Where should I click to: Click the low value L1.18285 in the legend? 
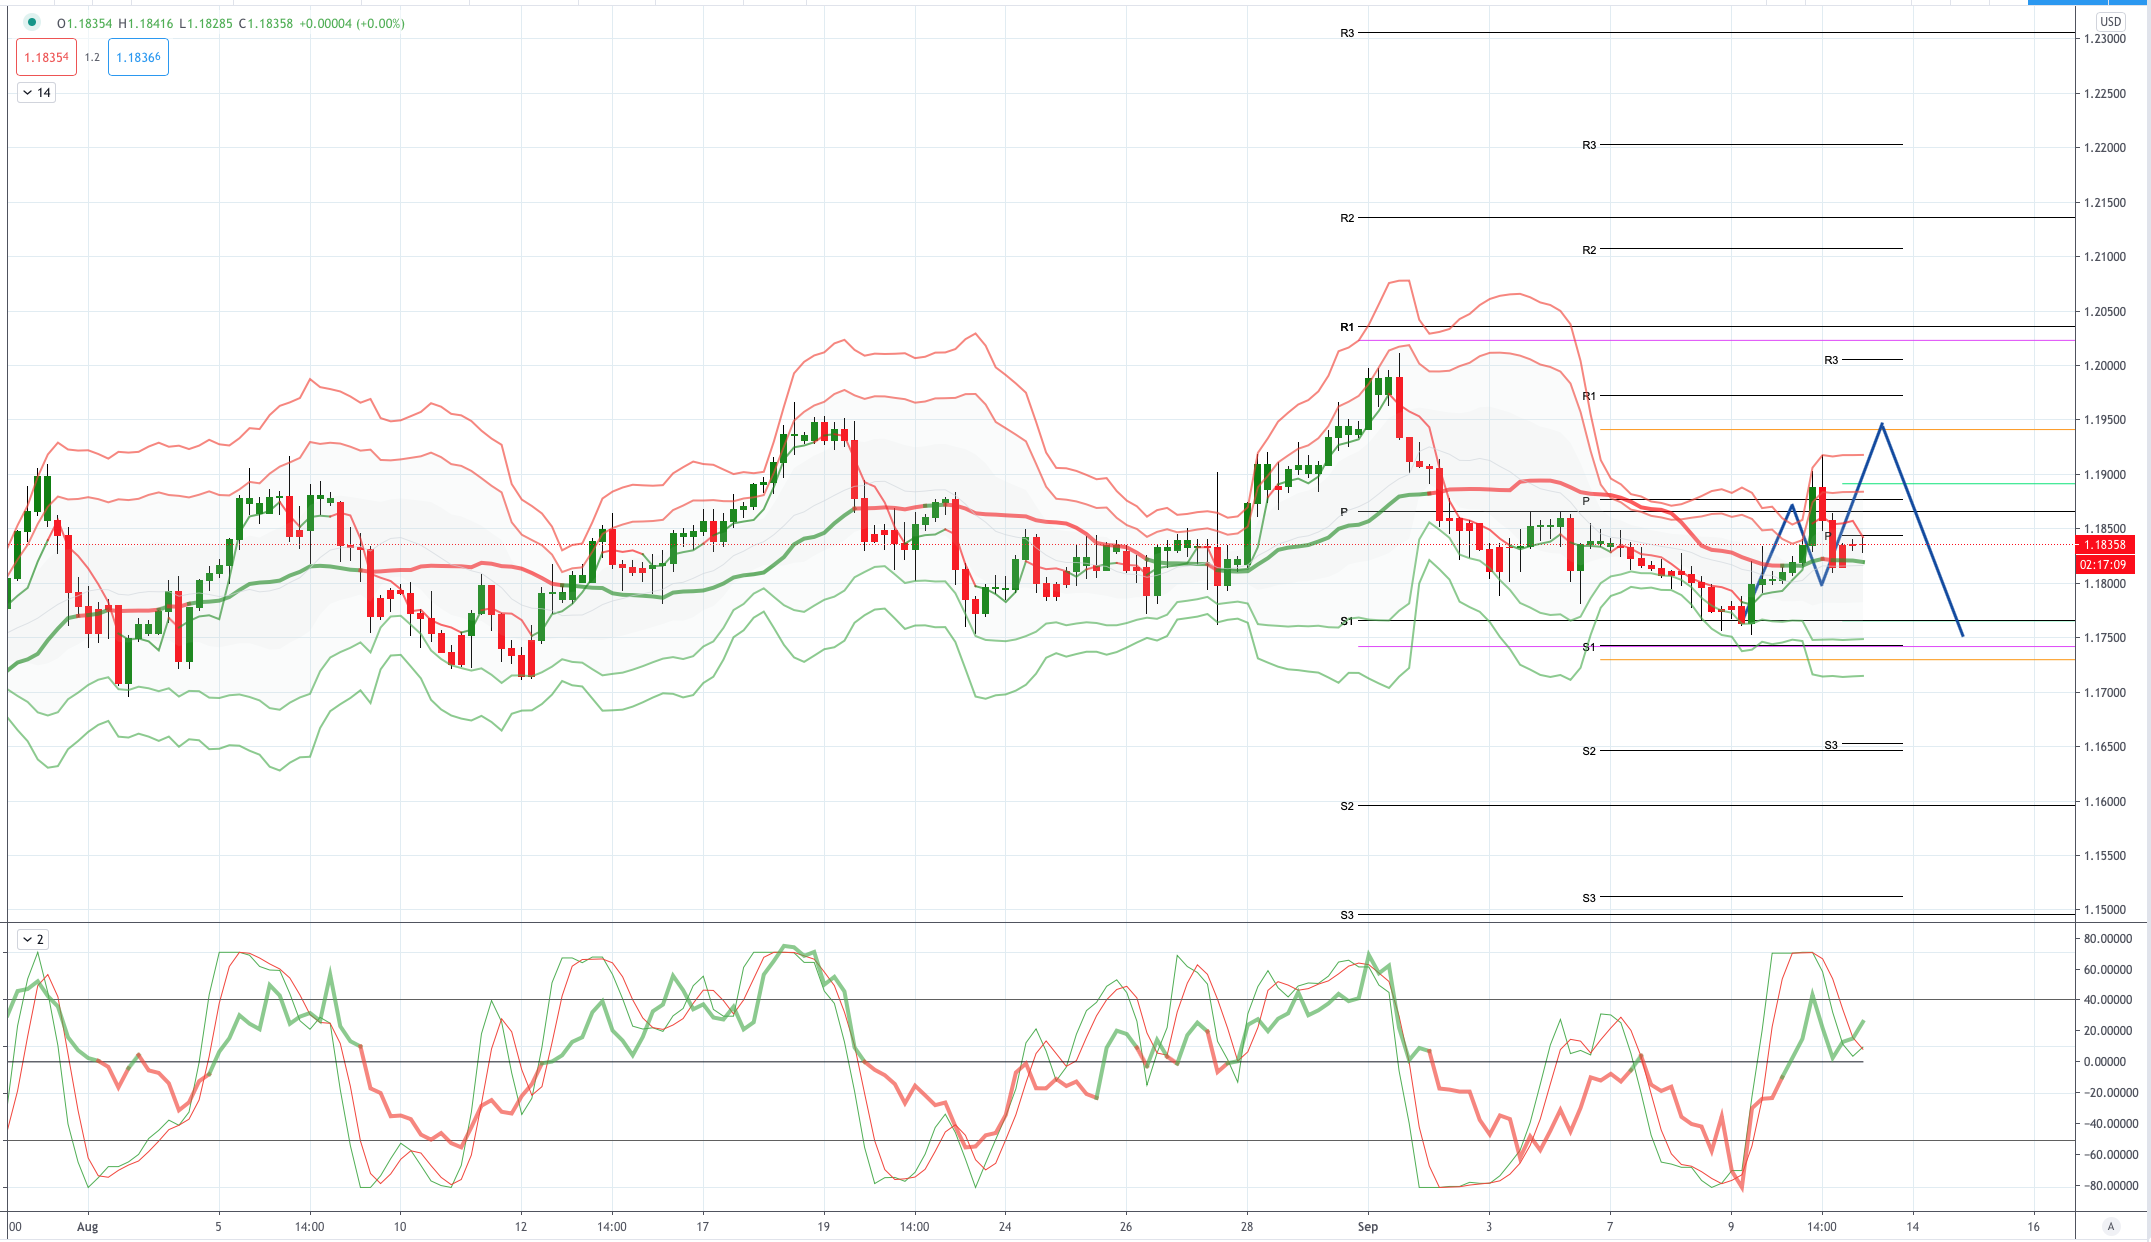207,23
